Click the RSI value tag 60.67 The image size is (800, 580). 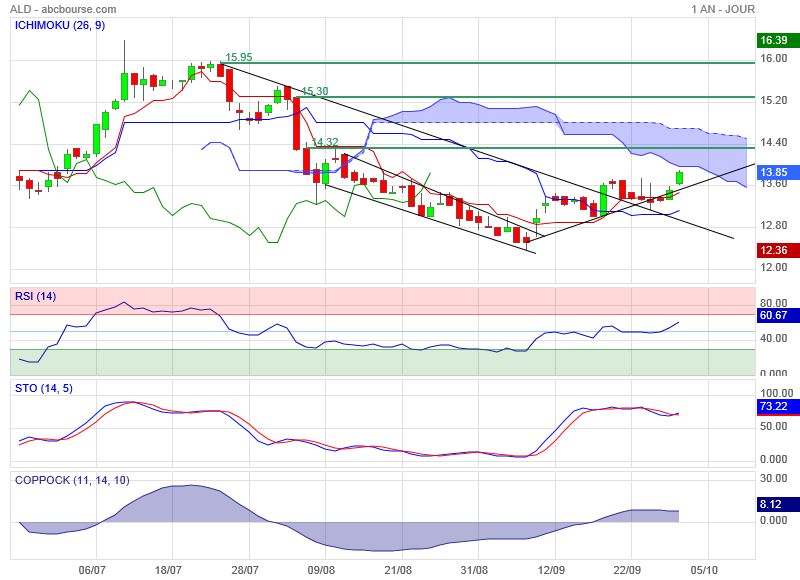pyautogui.click(x=778, y=315)
